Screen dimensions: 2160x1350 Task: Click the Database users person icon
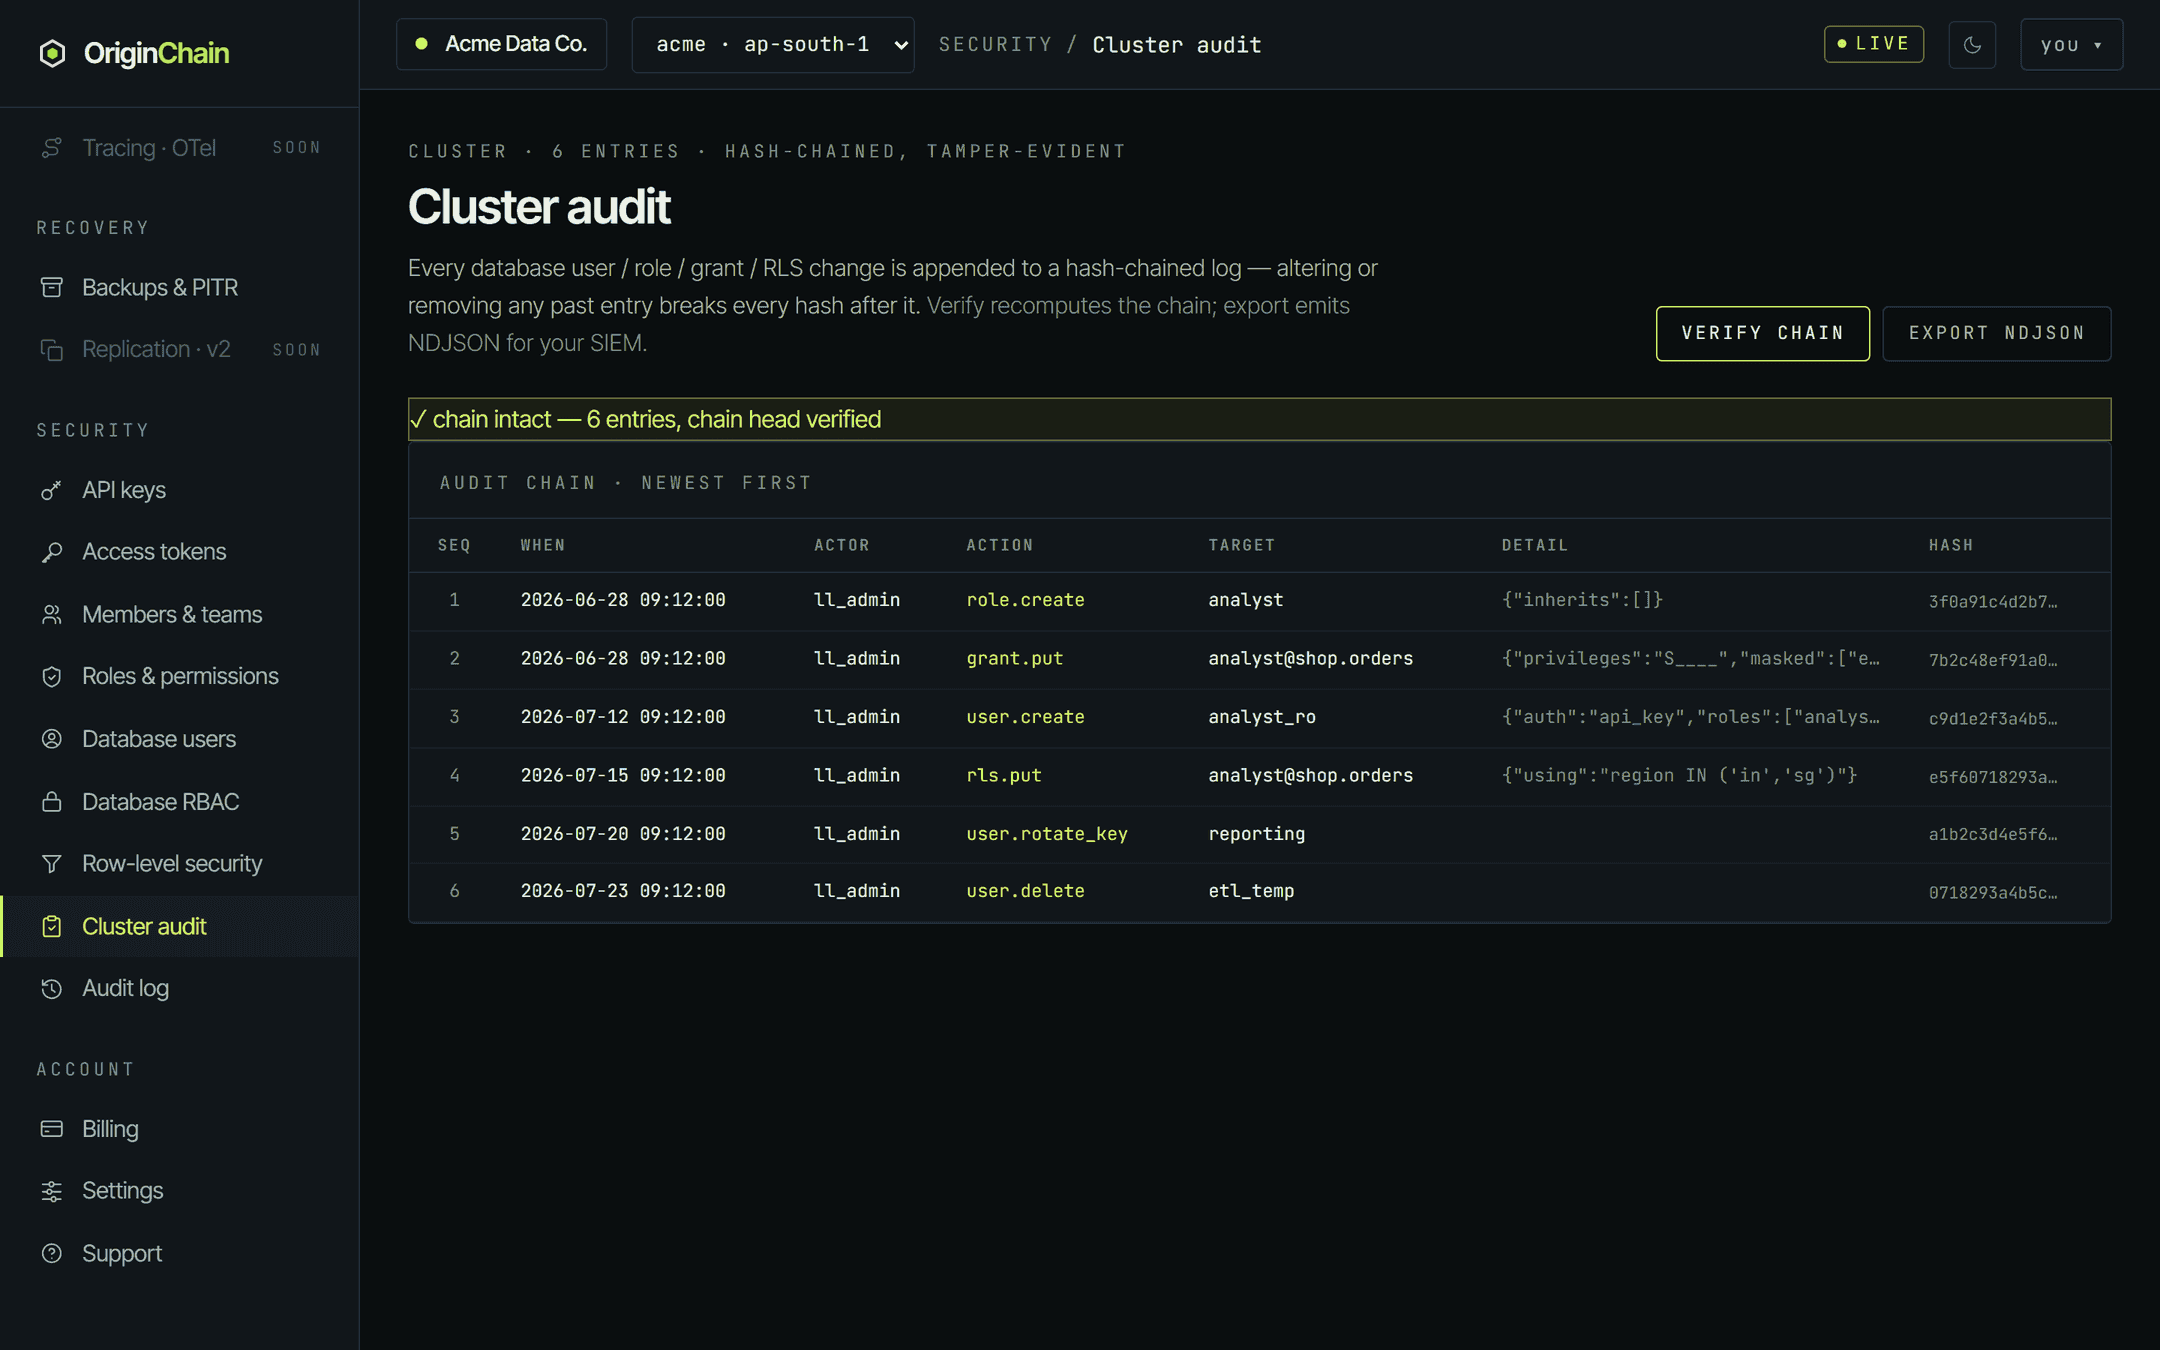pyautogui.click(x=52, y=739)
